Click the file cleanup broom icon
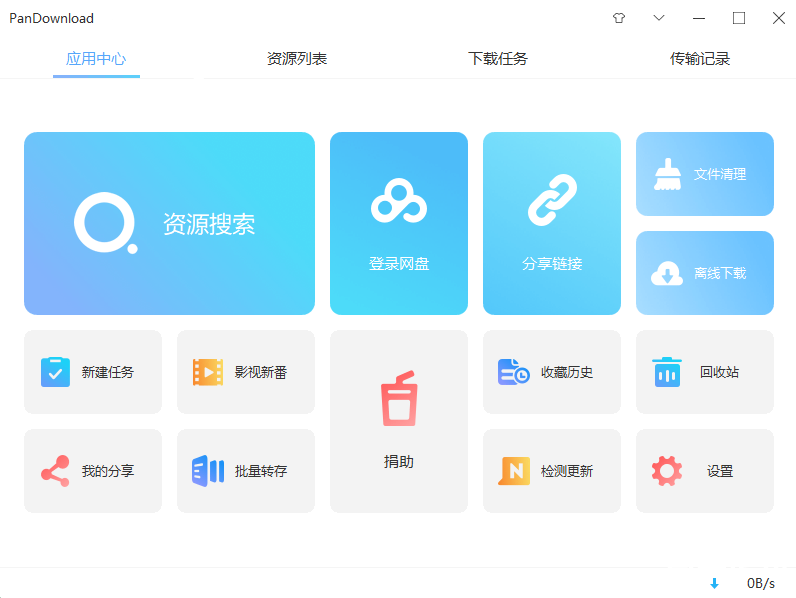 pos(668,174)
